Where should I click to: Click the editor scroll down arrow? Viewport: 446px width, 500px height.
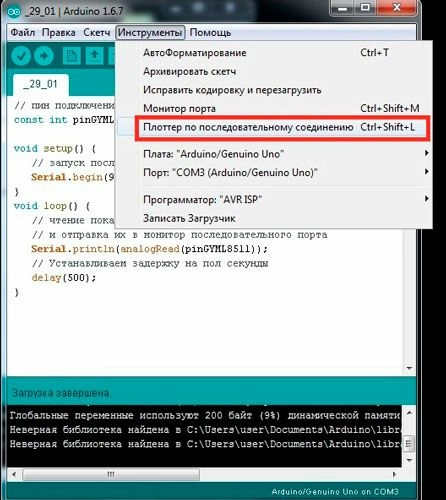[x=409, y=368]
